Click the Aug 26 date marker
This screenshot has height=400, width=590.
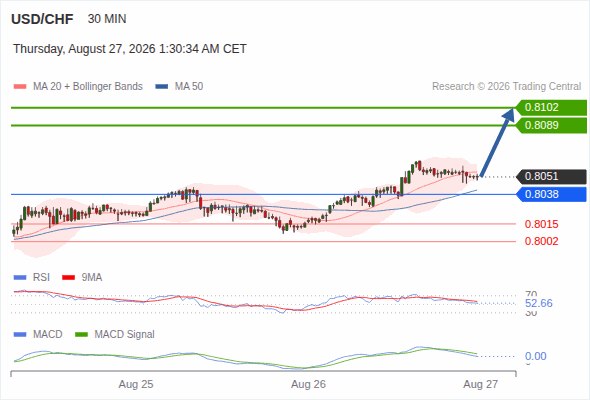(x=308, y=384)
